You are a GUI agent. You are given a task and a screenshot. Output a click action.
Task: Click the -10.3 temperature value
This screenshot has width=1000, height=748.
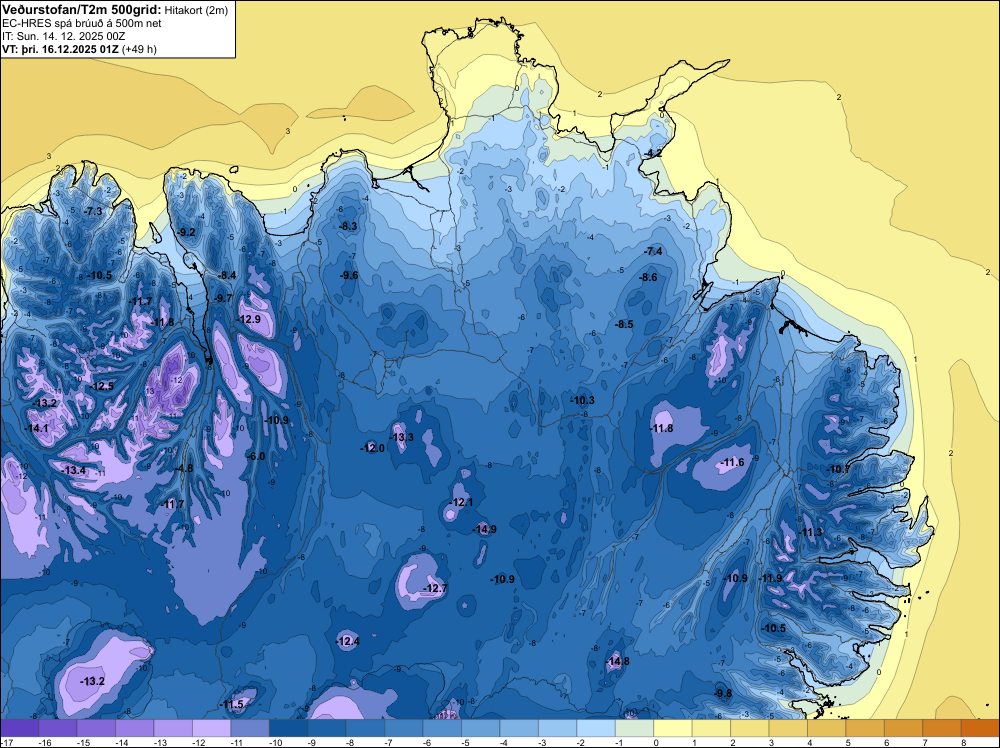(582, 400)
